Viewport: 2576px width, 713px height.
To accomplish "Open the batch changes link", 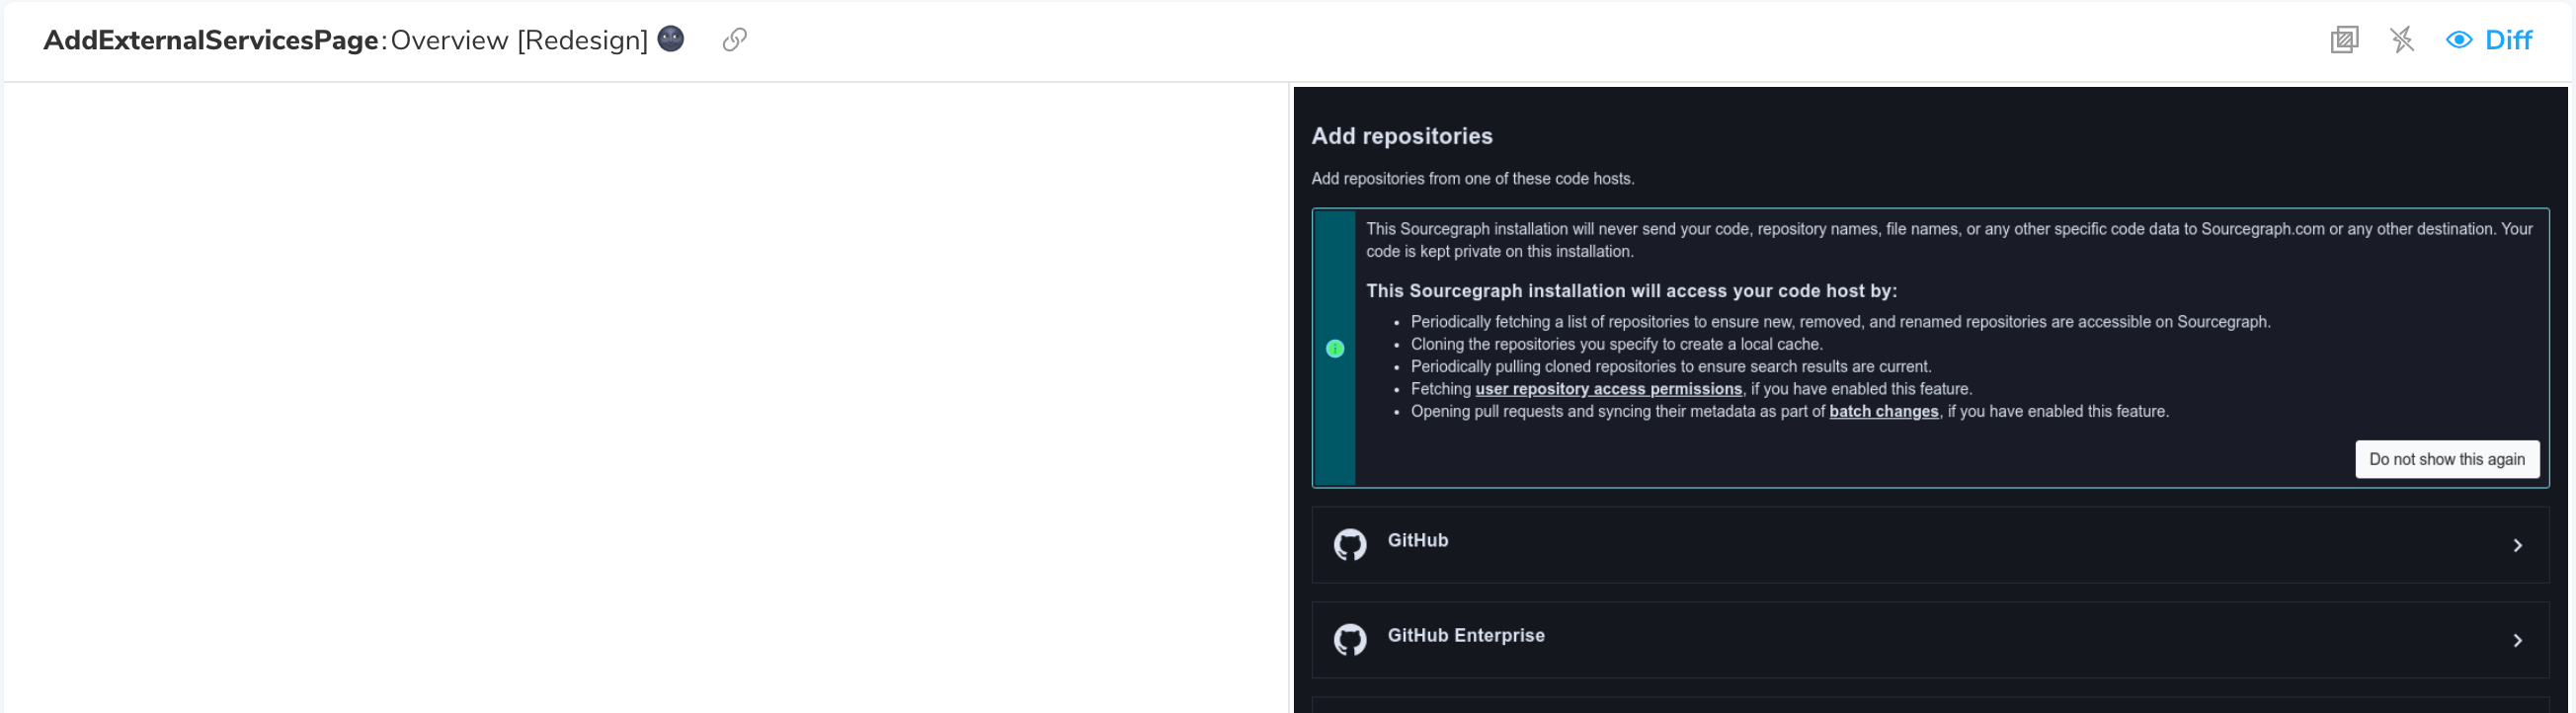I will tap(1883, 411).
